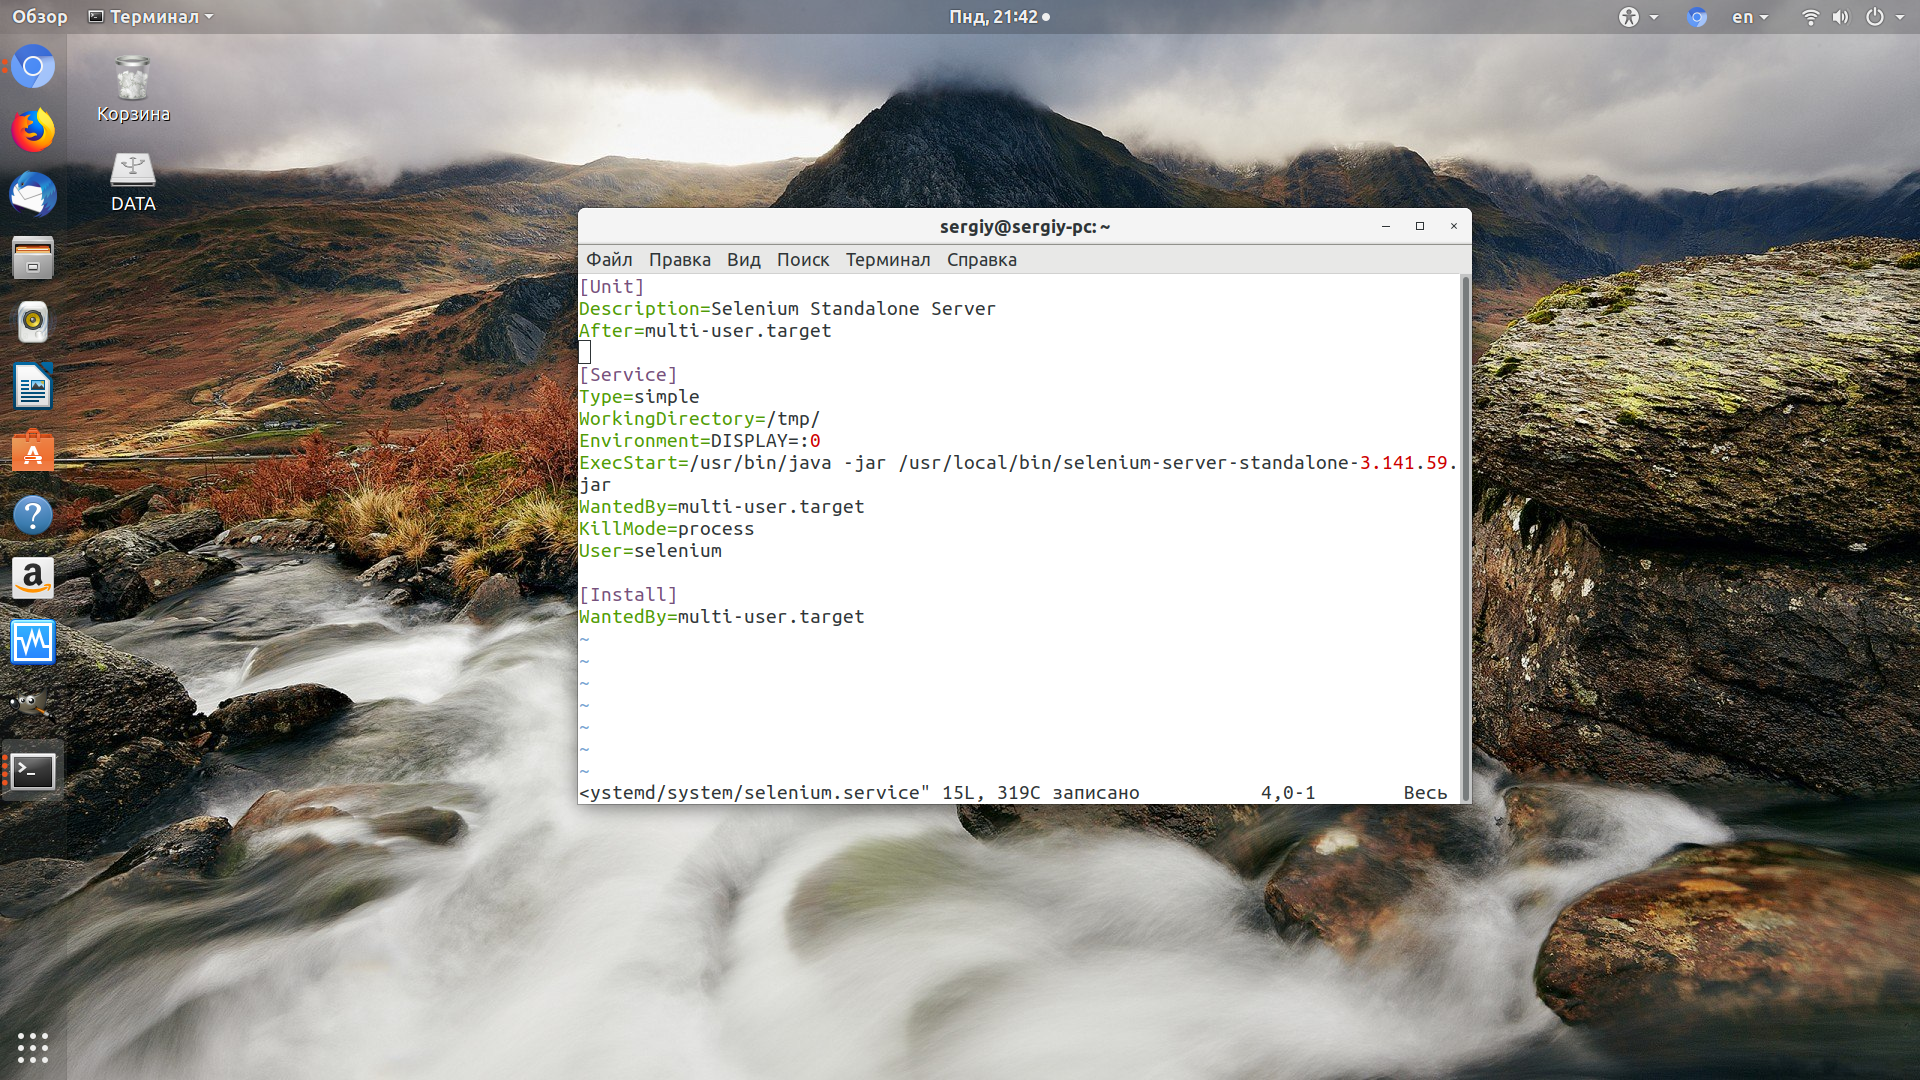Open Ubuntu Software center icon
Screen dimensions: 1920x1080
point(33,451)
